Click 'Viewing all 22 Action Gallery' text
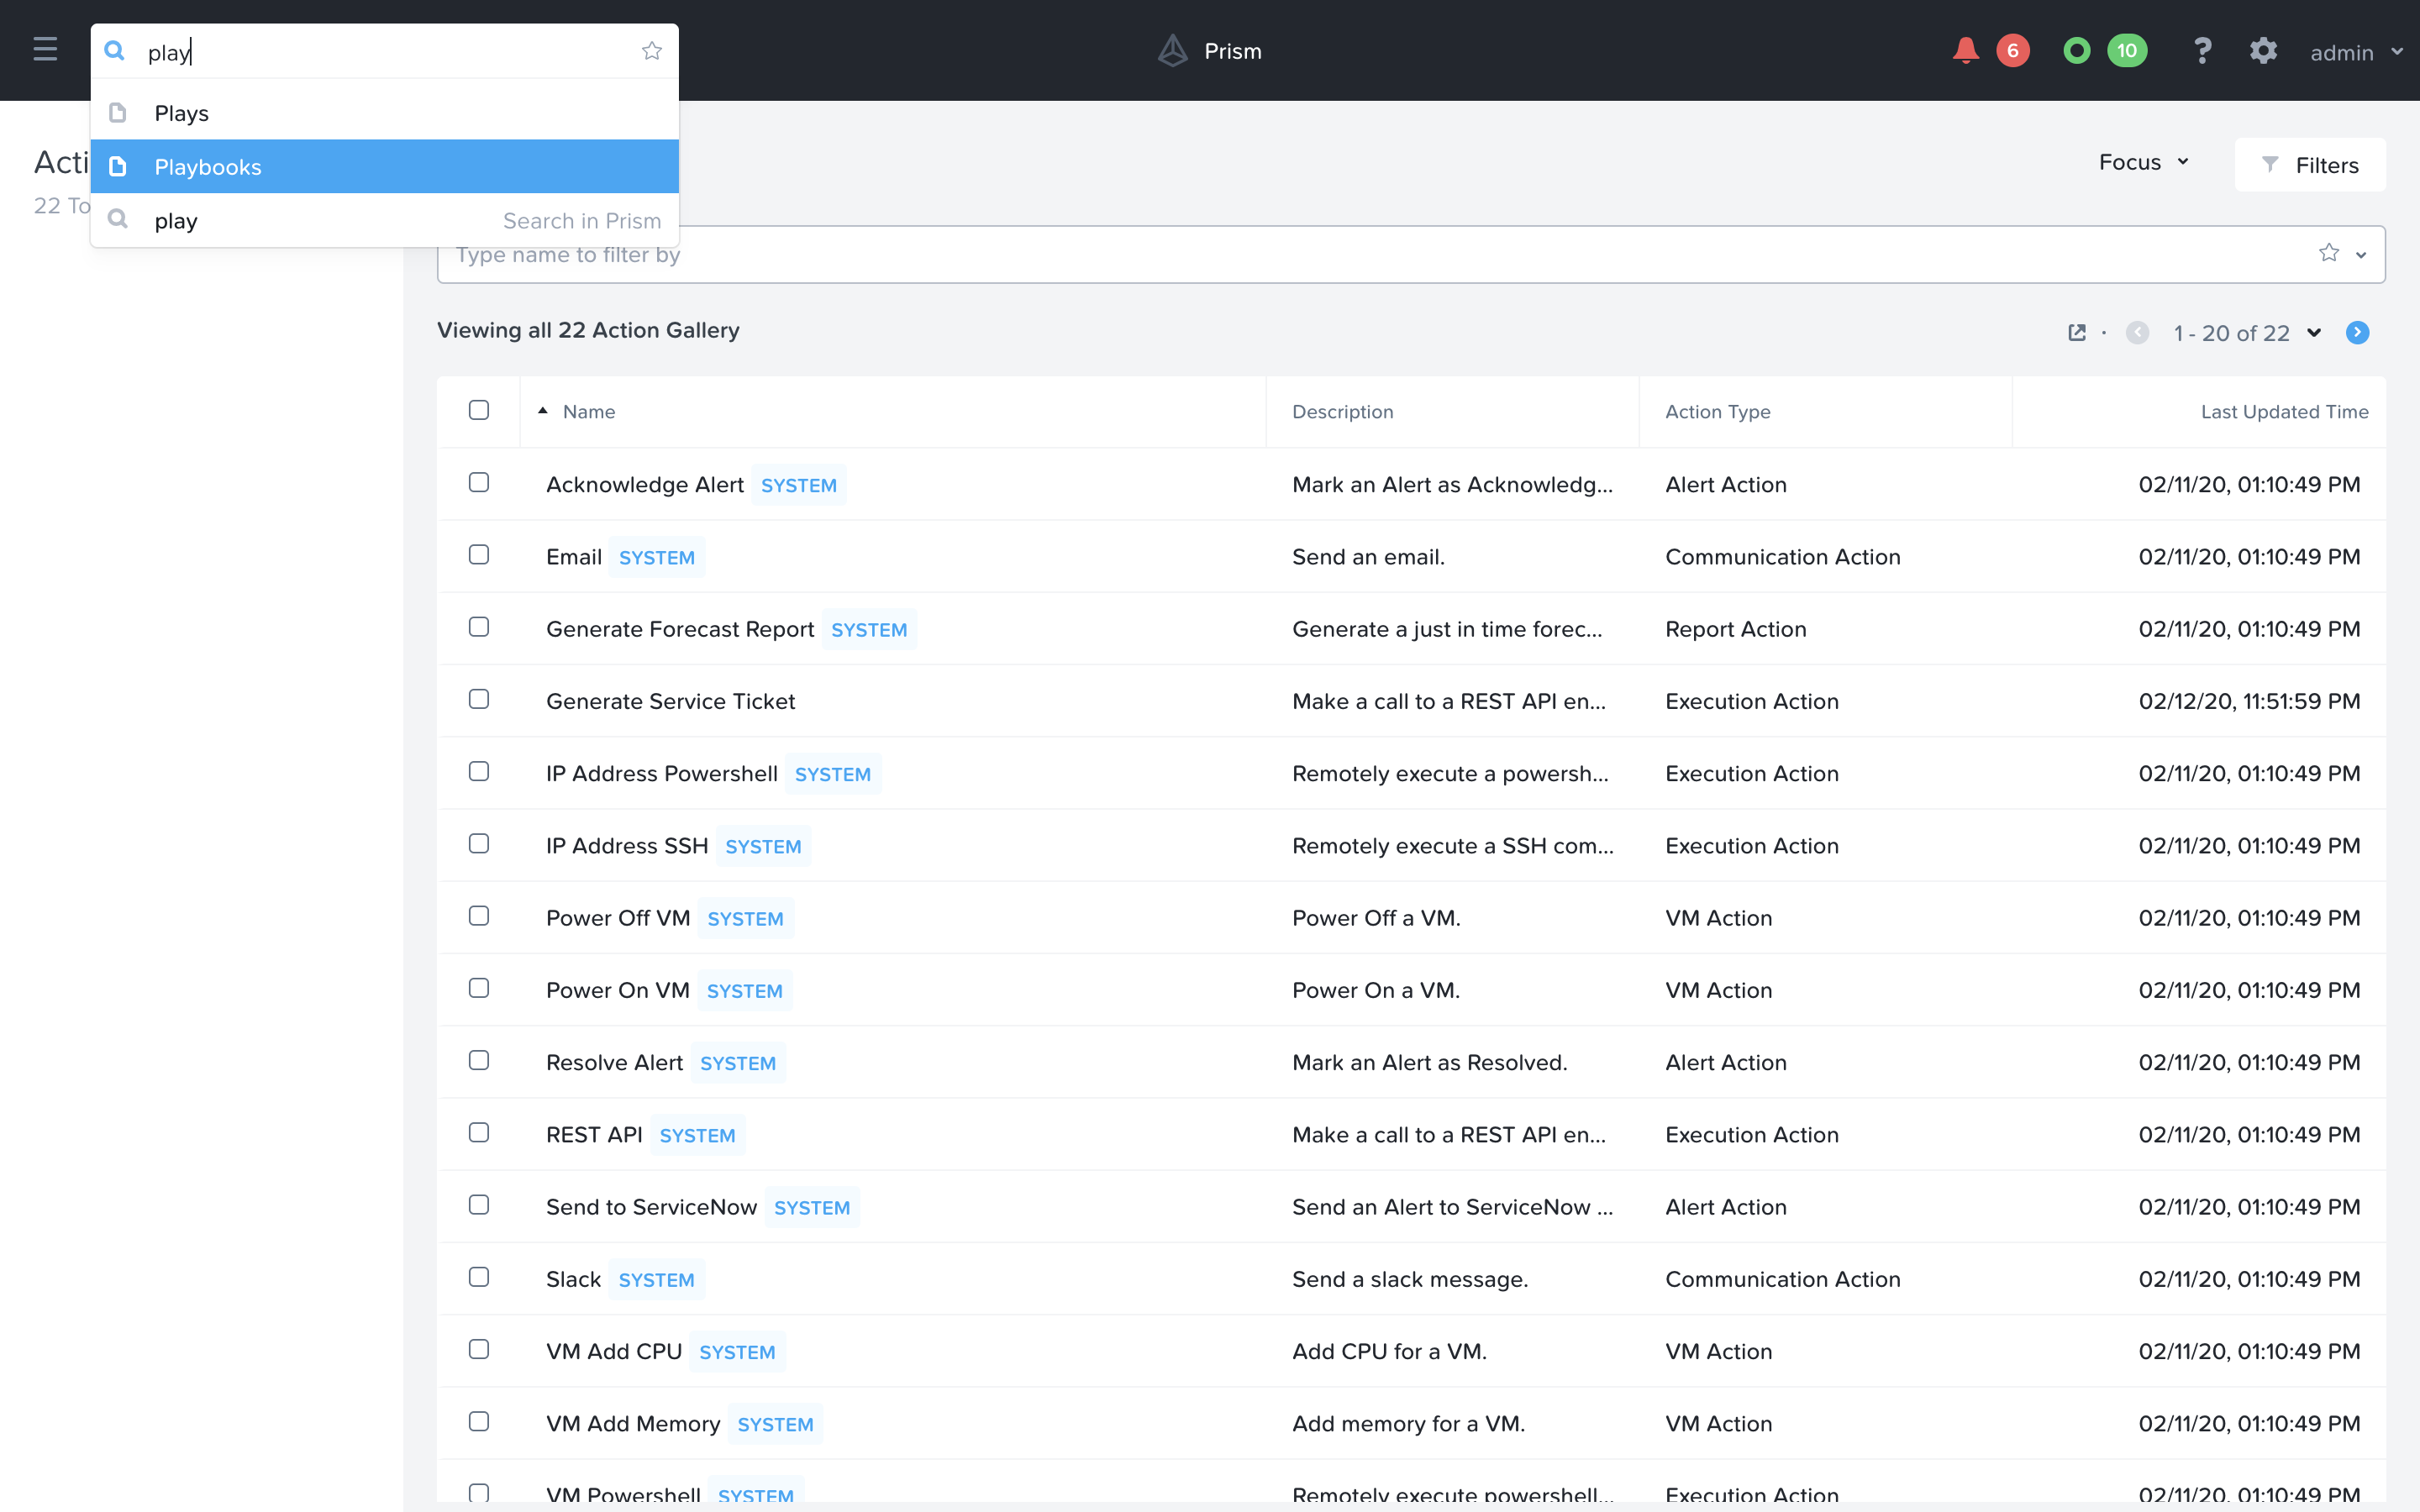Viewport: 2420px width, 1512px height. point(588,330)
